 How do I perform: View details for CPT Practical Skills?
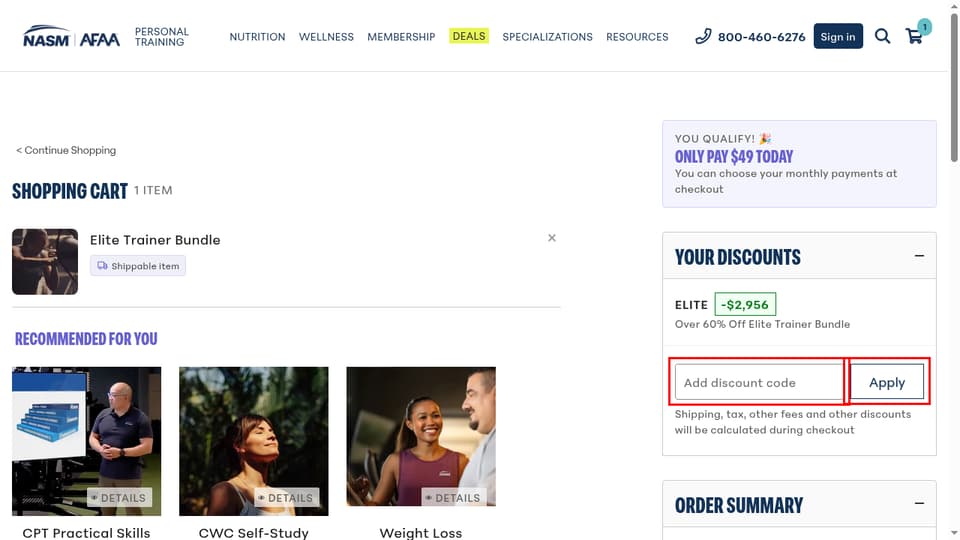[x=119, y=498]
